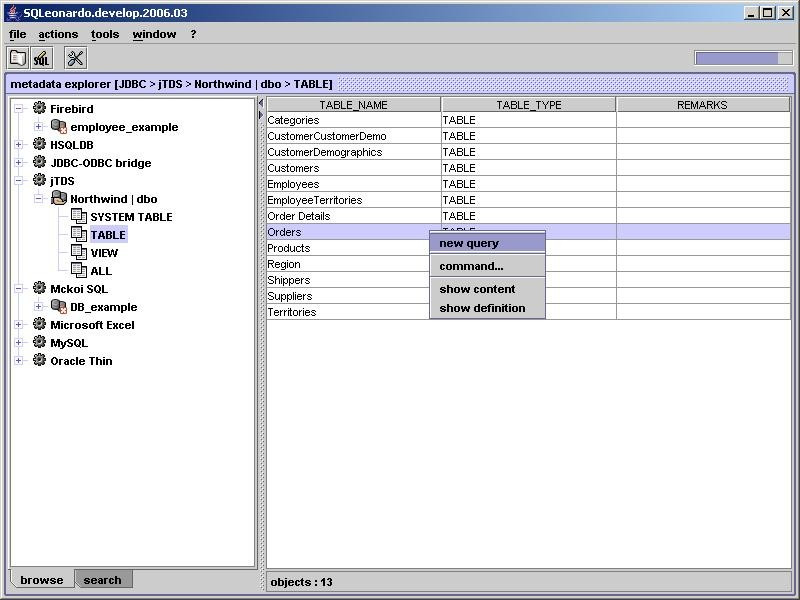Choose command... from context menu
Image resolution: width=800 pixels, height=600 pixels.
[x=487, y=266]
